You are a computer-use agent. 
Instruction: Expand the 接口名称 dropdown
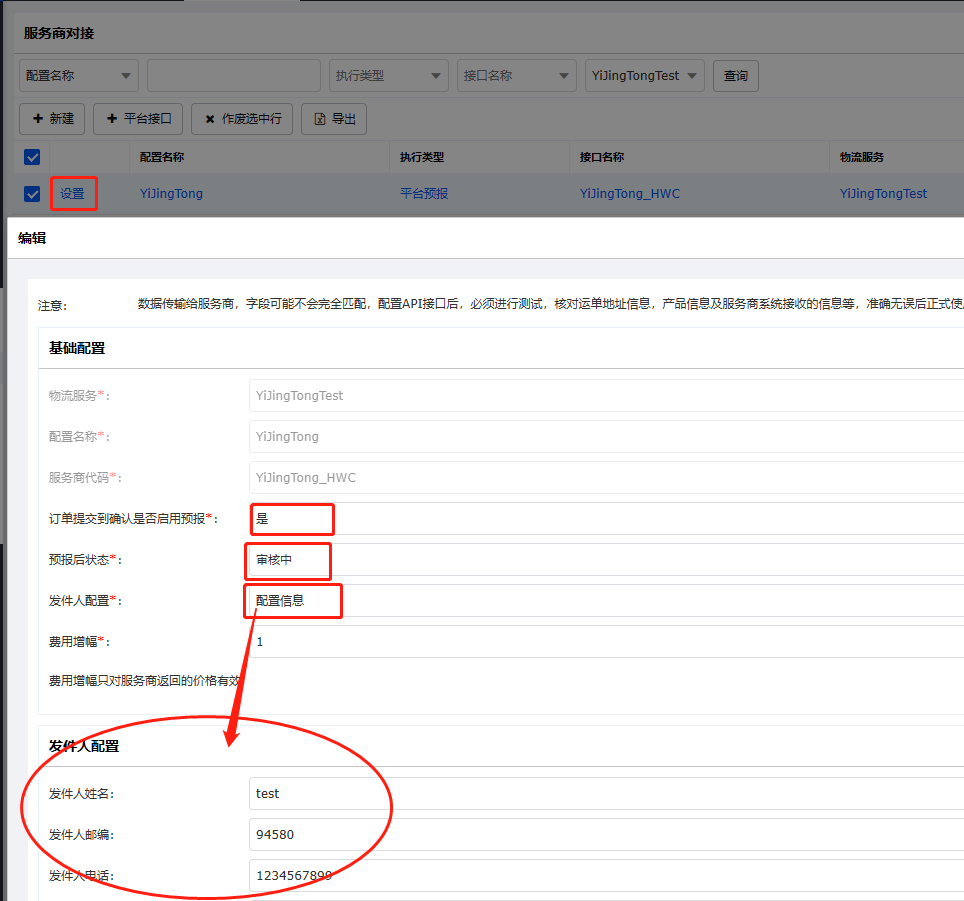pos(516,76)
